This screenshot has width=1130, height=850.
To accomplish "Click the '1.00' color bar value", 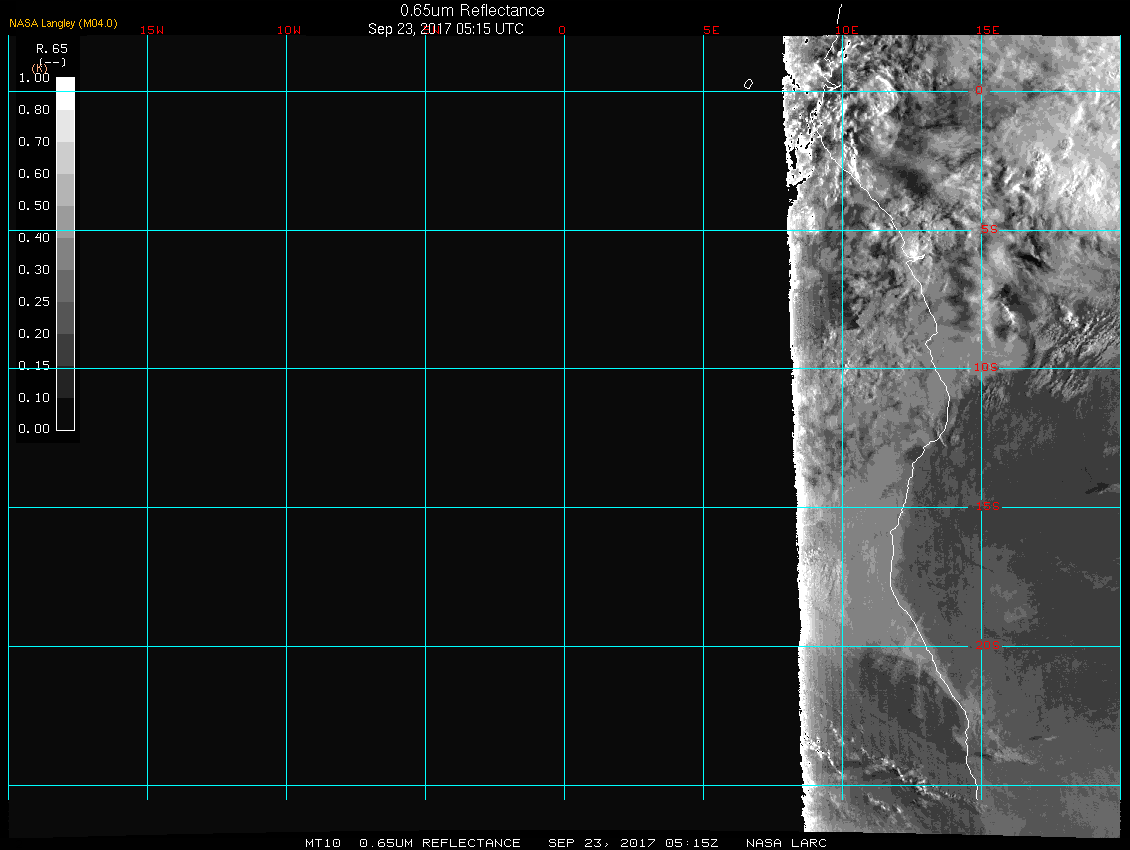I will pos(34,78).
